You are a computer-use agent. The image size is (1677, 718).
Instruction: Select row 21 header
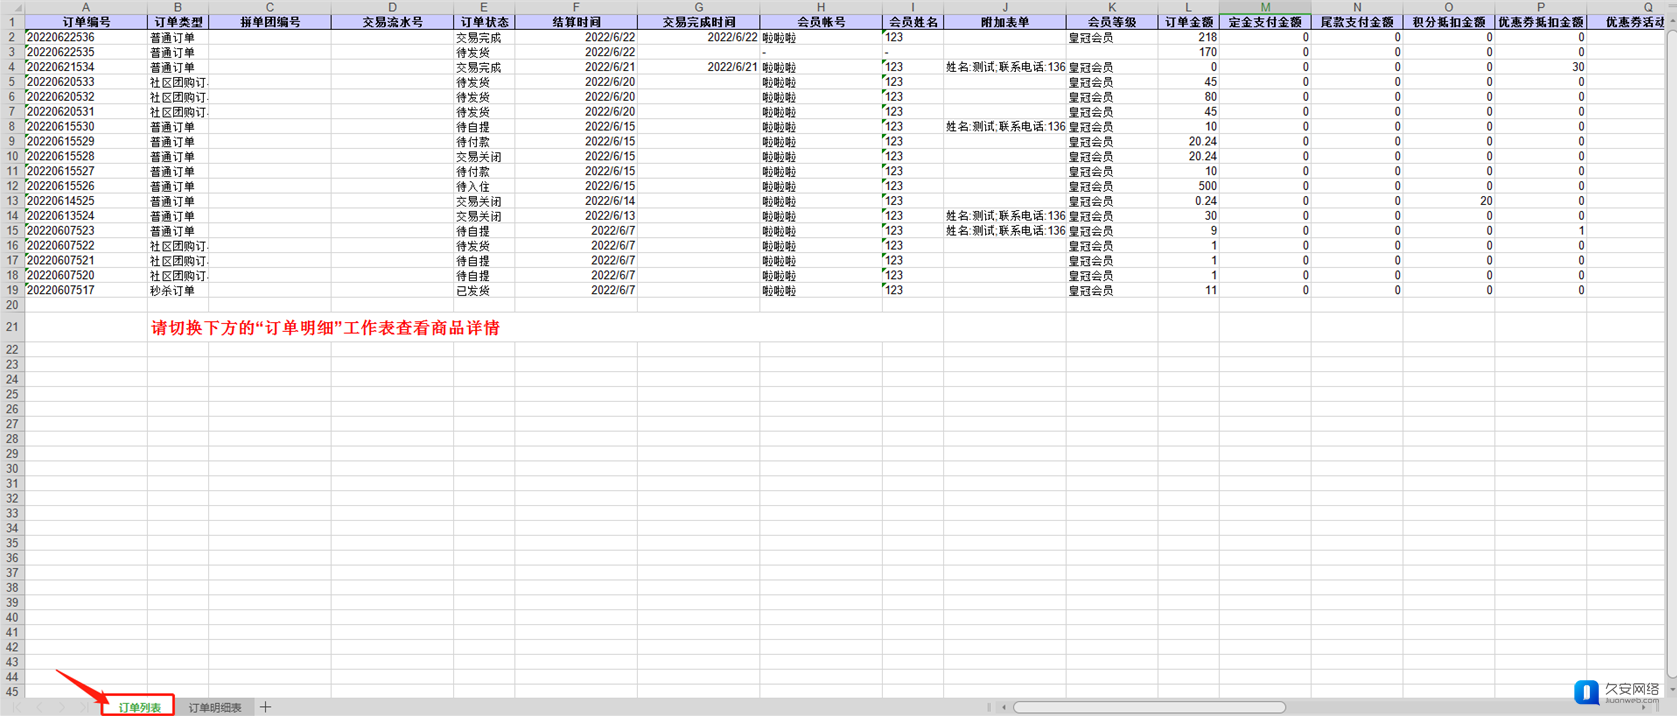(x=12, y=327)
